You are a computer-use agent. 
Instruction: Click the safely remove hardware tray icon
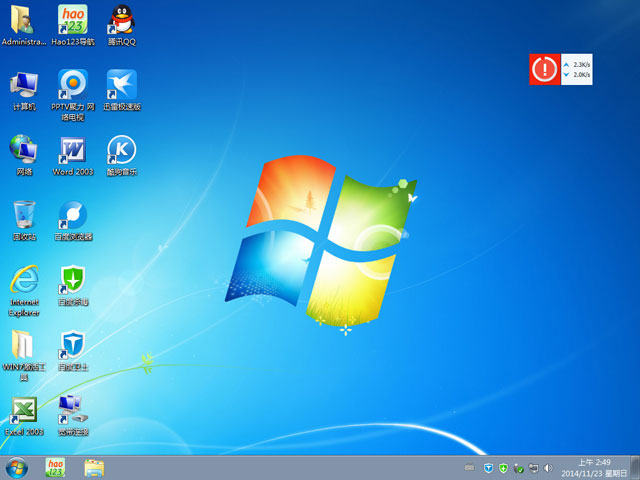pyautogui.click(x=518, y=468)
